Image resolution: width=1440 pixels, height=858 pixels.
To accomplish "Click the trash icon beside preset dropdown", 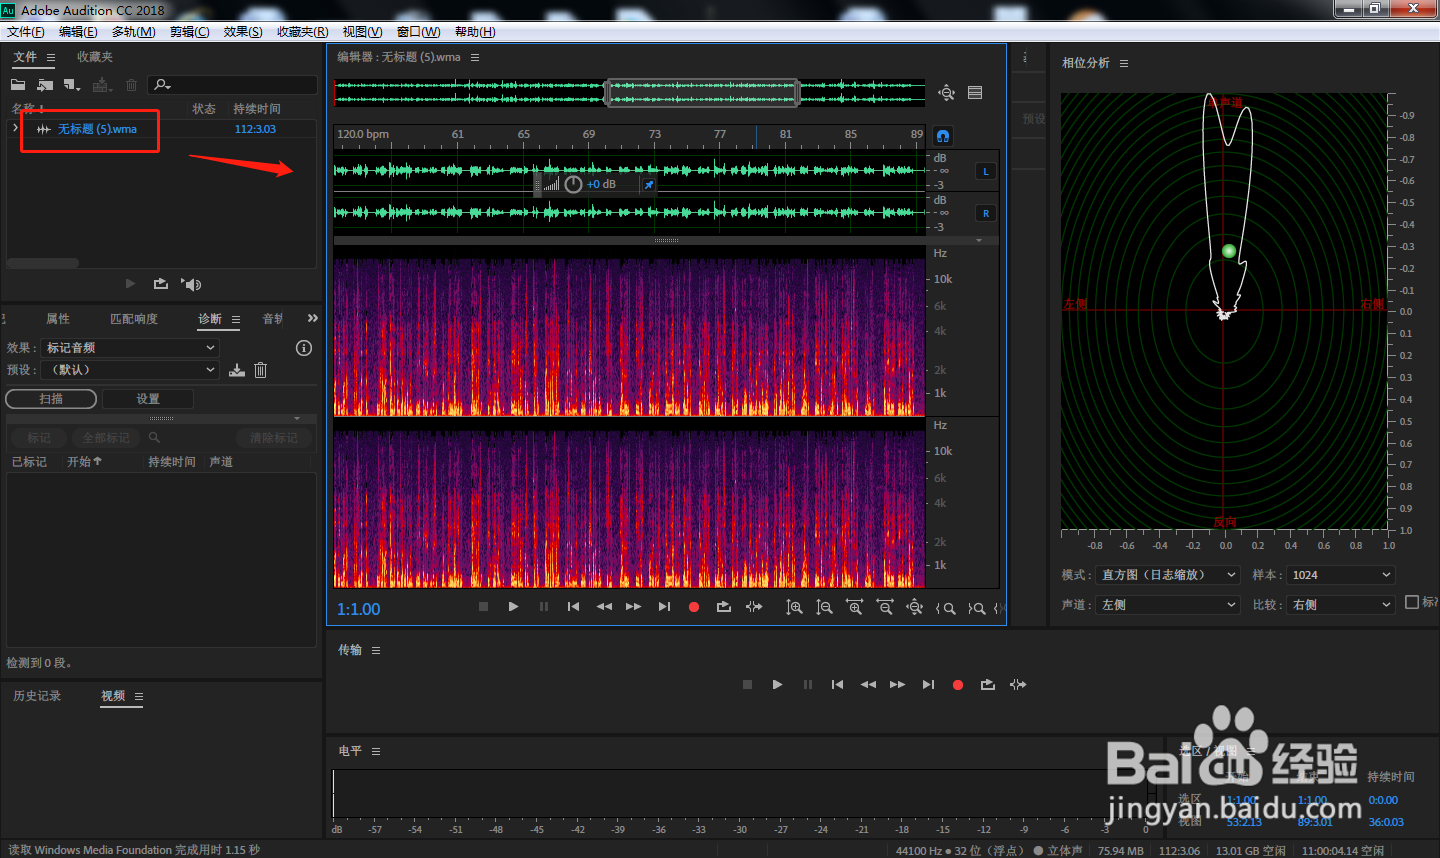I will coord(260,370).
